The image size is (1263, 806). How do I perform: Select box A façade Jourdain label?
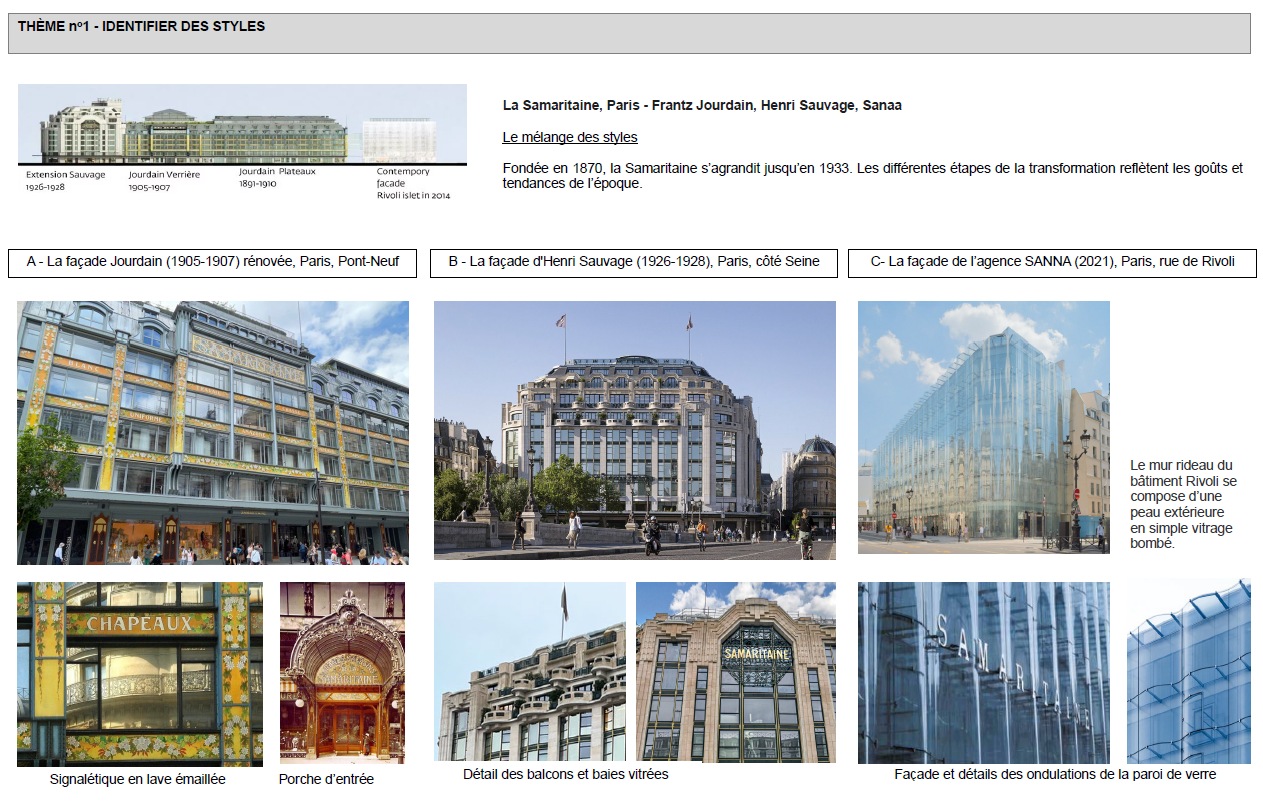click(212, 262)
